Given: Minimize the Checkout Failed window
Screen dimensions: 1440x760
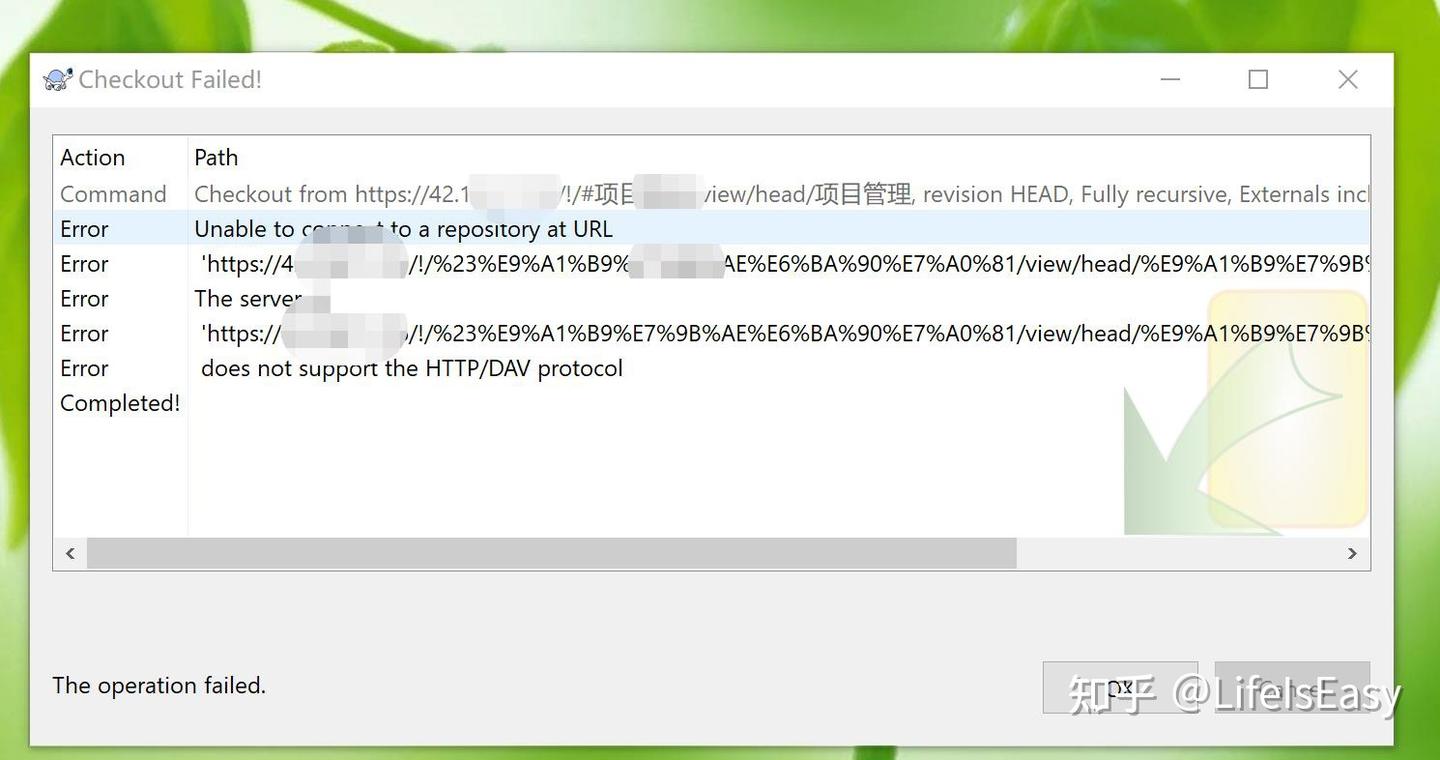Looking at the screenshot, I should [x=1170, y=80].
